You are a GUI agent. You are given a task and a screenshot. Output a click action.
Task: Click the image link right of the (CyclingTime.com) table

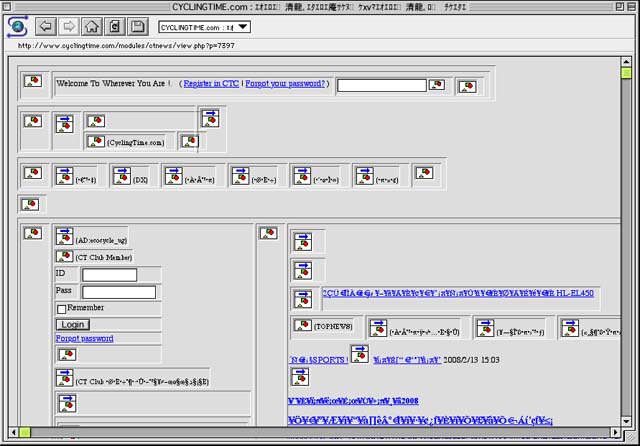coord(210,118)
